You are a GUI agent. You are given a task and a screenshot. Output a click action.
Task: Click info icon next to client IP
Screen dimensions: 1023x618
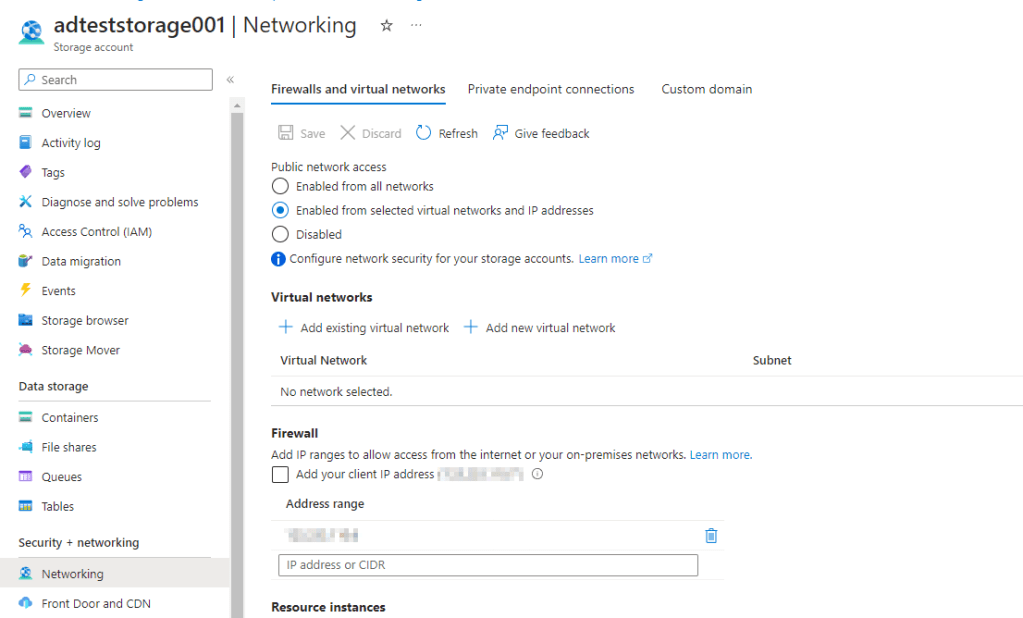click(537, 474)
